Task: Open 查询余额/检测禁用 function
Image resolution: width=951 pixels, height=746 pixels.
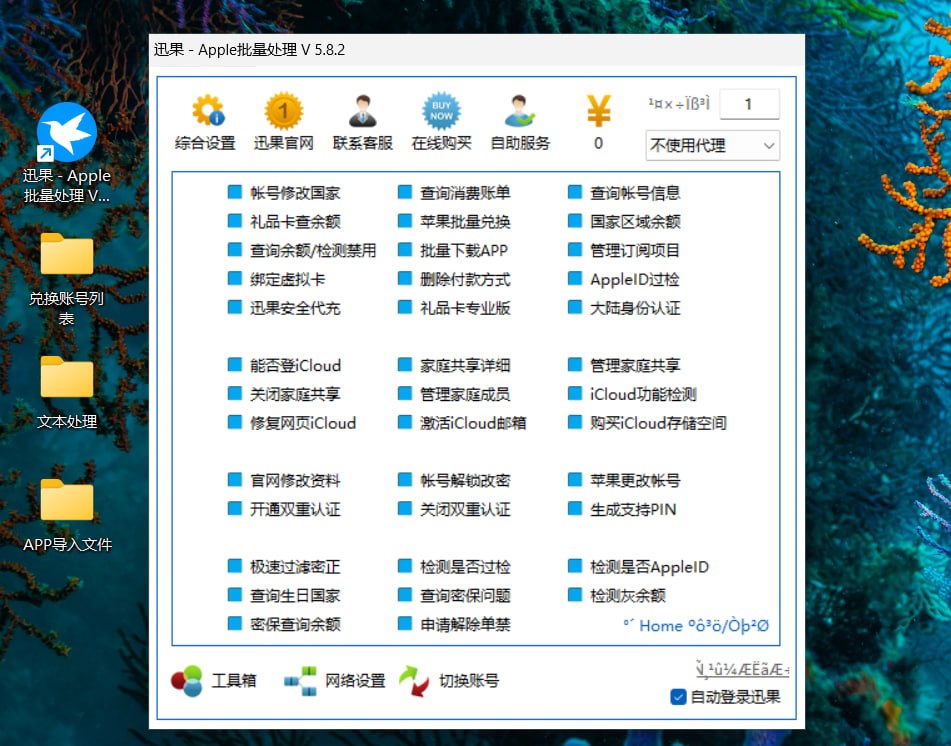Action: pos(313,250)
